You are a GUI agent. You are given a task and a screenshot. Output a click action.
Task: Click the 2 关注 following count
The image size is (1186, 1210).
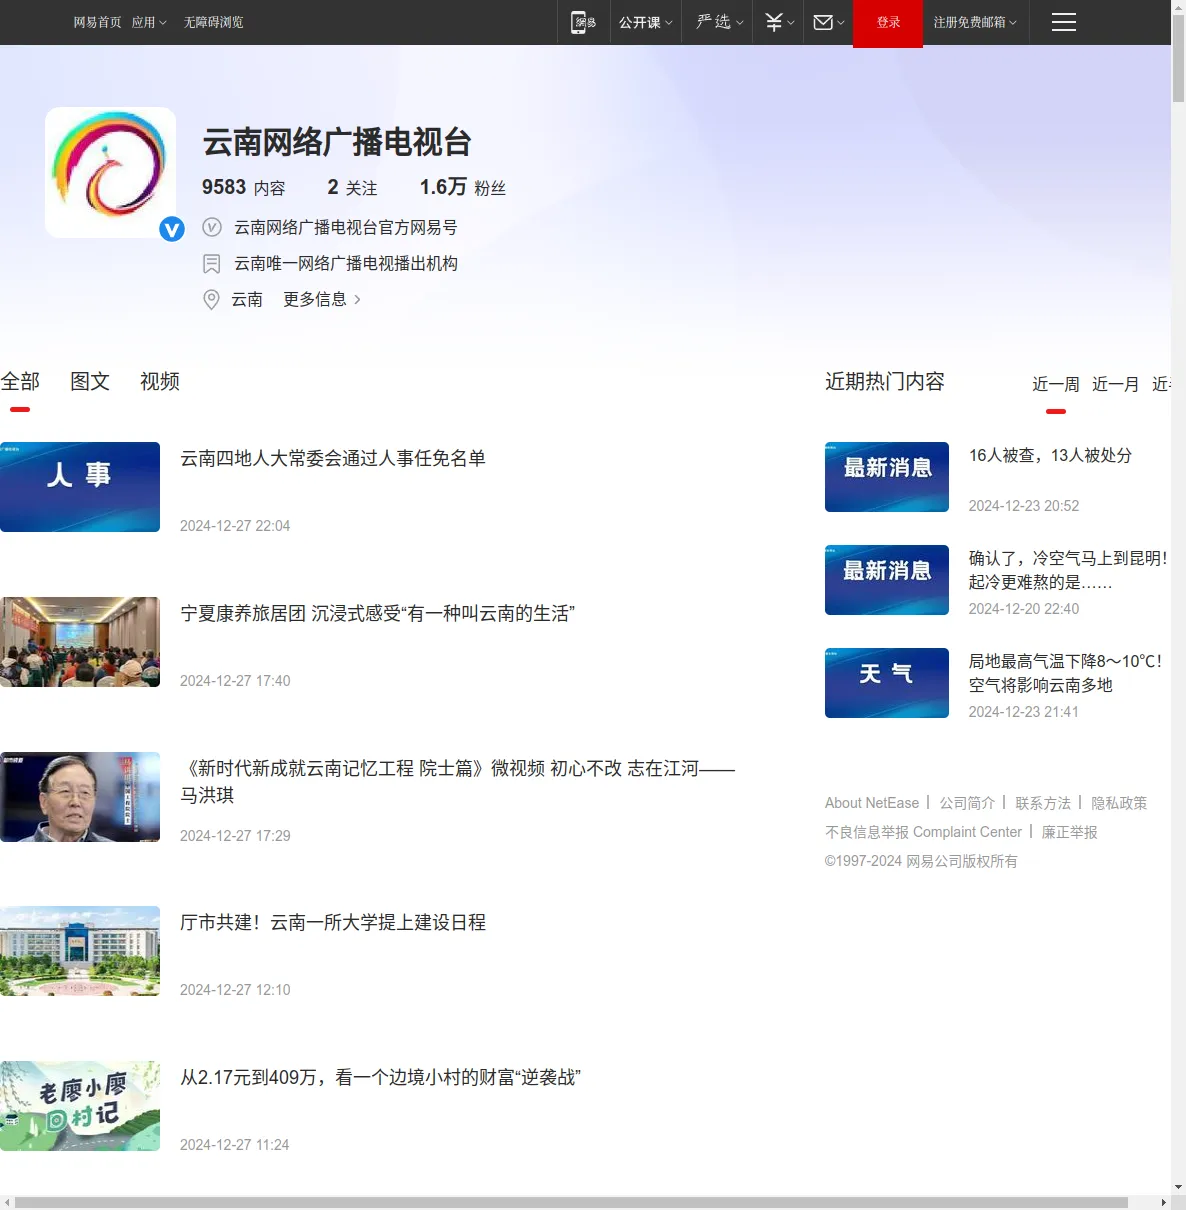tap(352, 187)
